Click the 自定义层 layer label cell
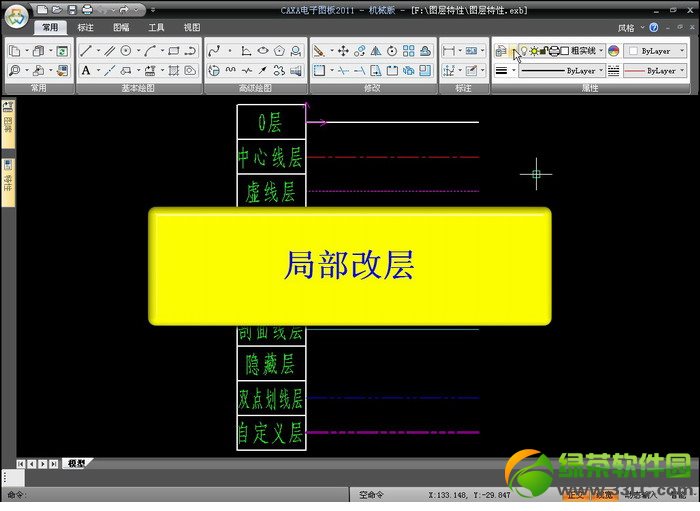The width and height of the screenshot is (700, 511). [x=271, y=432]
